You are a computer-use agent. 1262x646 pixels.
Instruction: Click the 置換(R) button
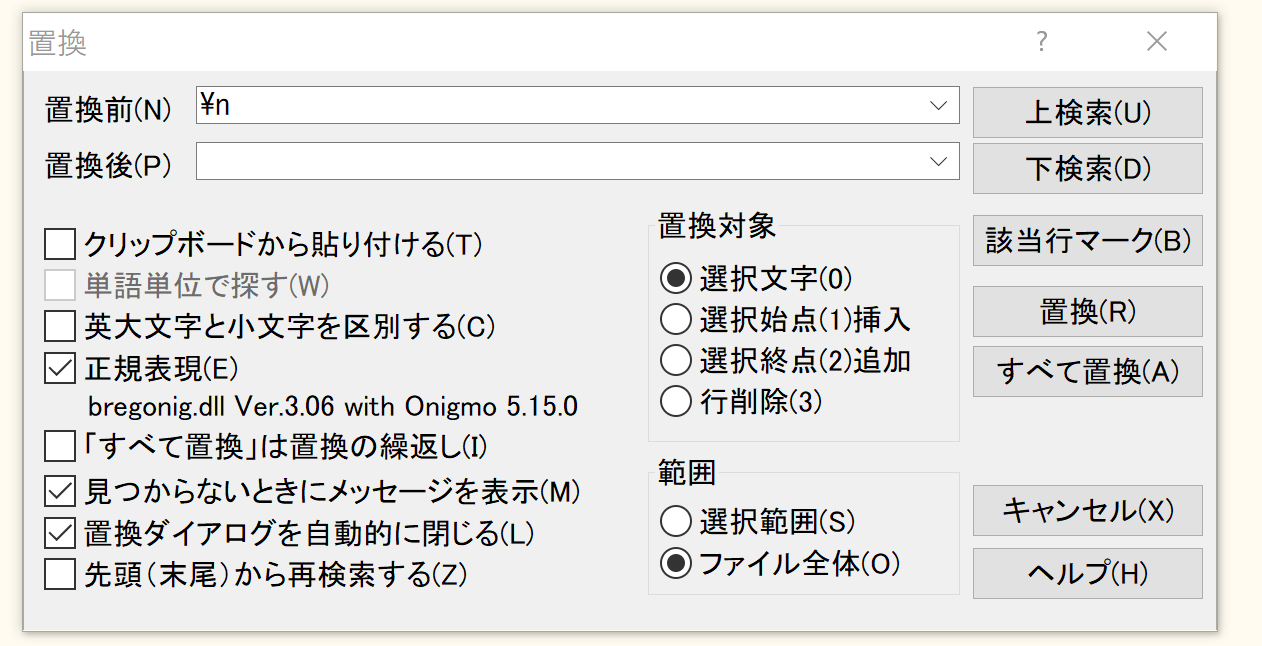pyautogui.click(x=1087, y=312)
